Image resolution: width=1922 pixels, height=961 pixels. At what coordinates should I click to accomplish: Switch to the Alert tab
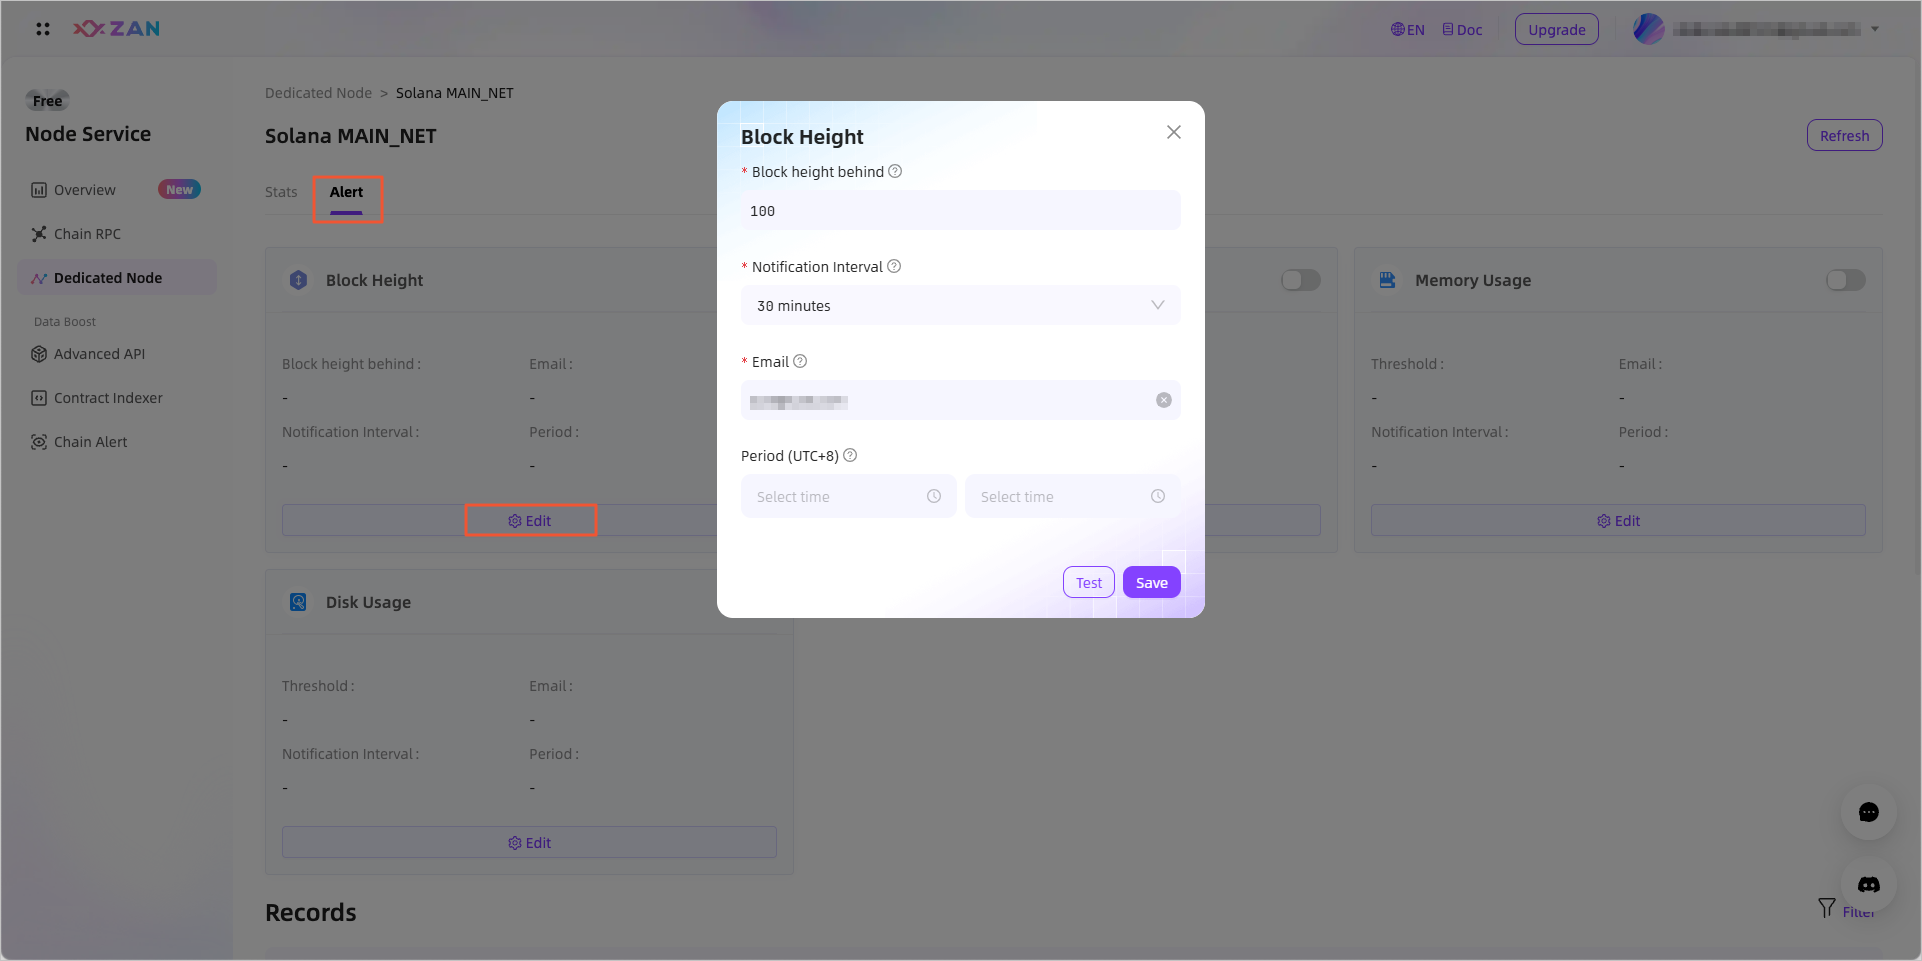tap(346, 192)
